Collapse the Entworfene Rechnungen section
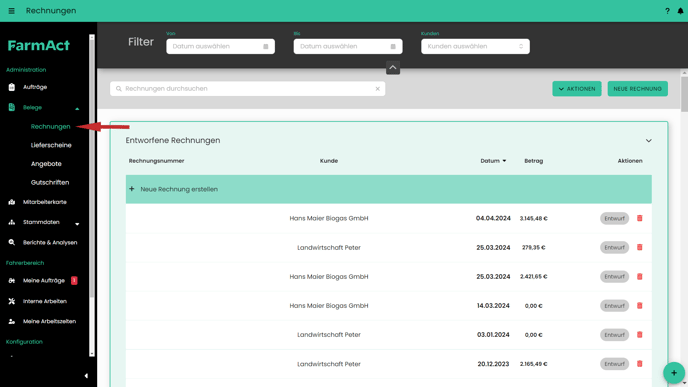Viewport: 688px width, 387px height. (x=648, y=141)
